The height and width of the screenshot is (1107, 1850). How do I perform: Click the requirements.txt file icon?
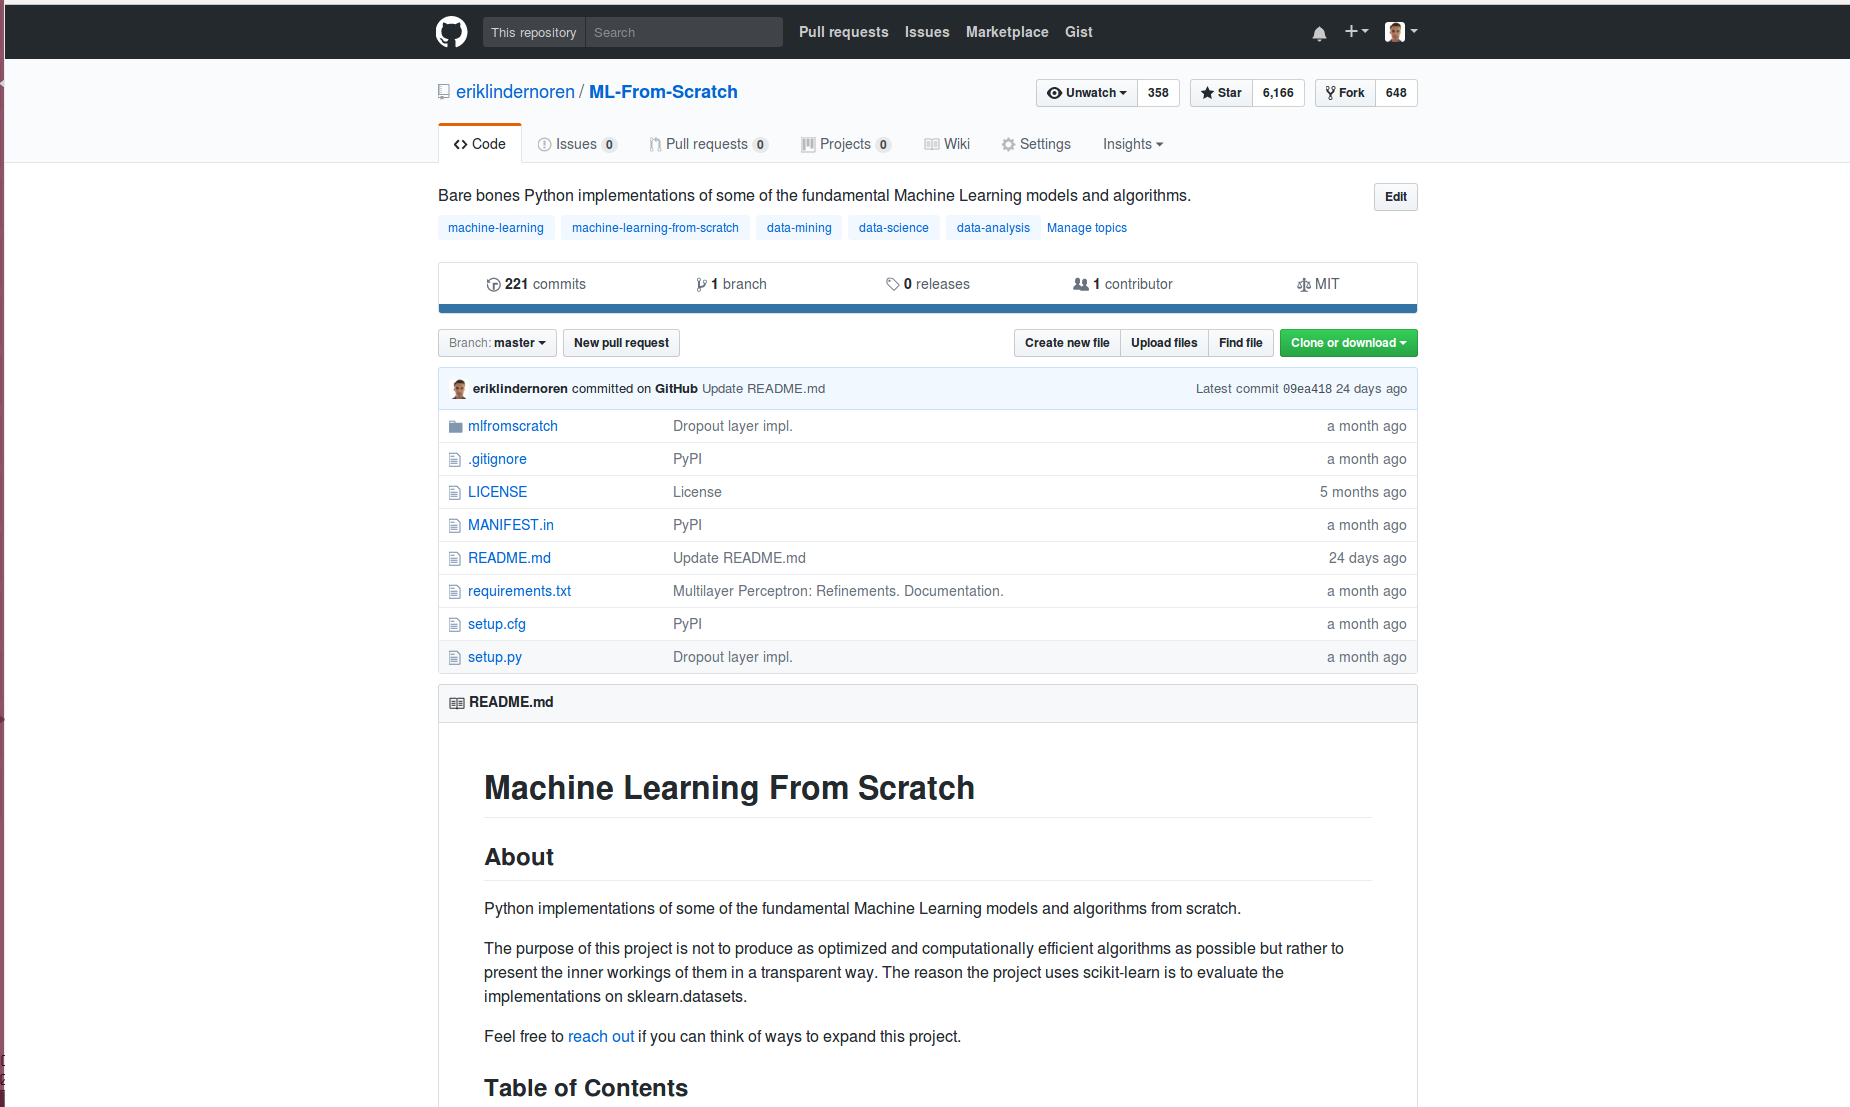pos(455,592)
